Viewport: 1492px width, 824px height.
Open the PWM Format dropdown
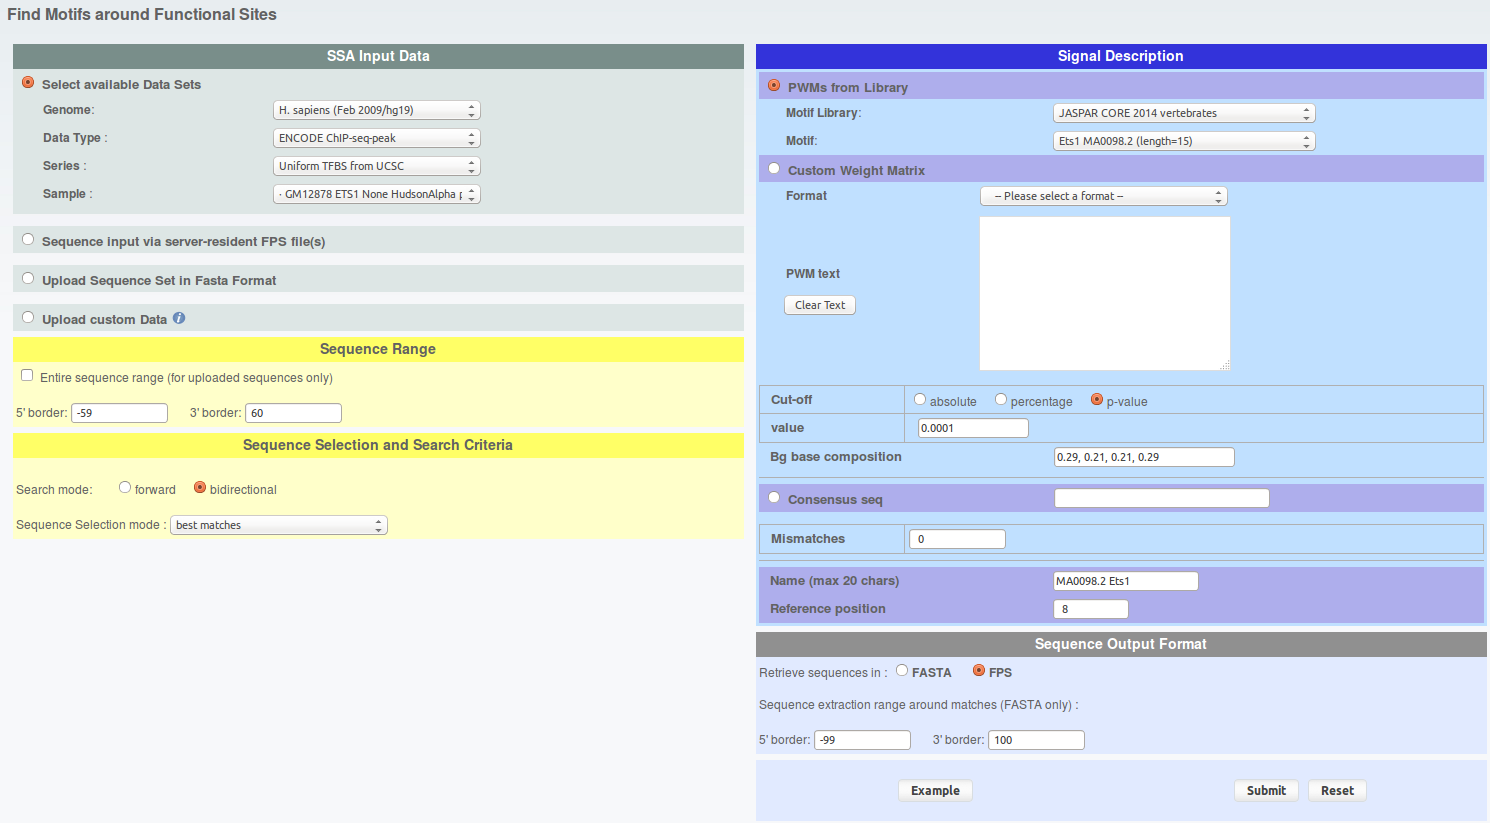click(1103, 196)
